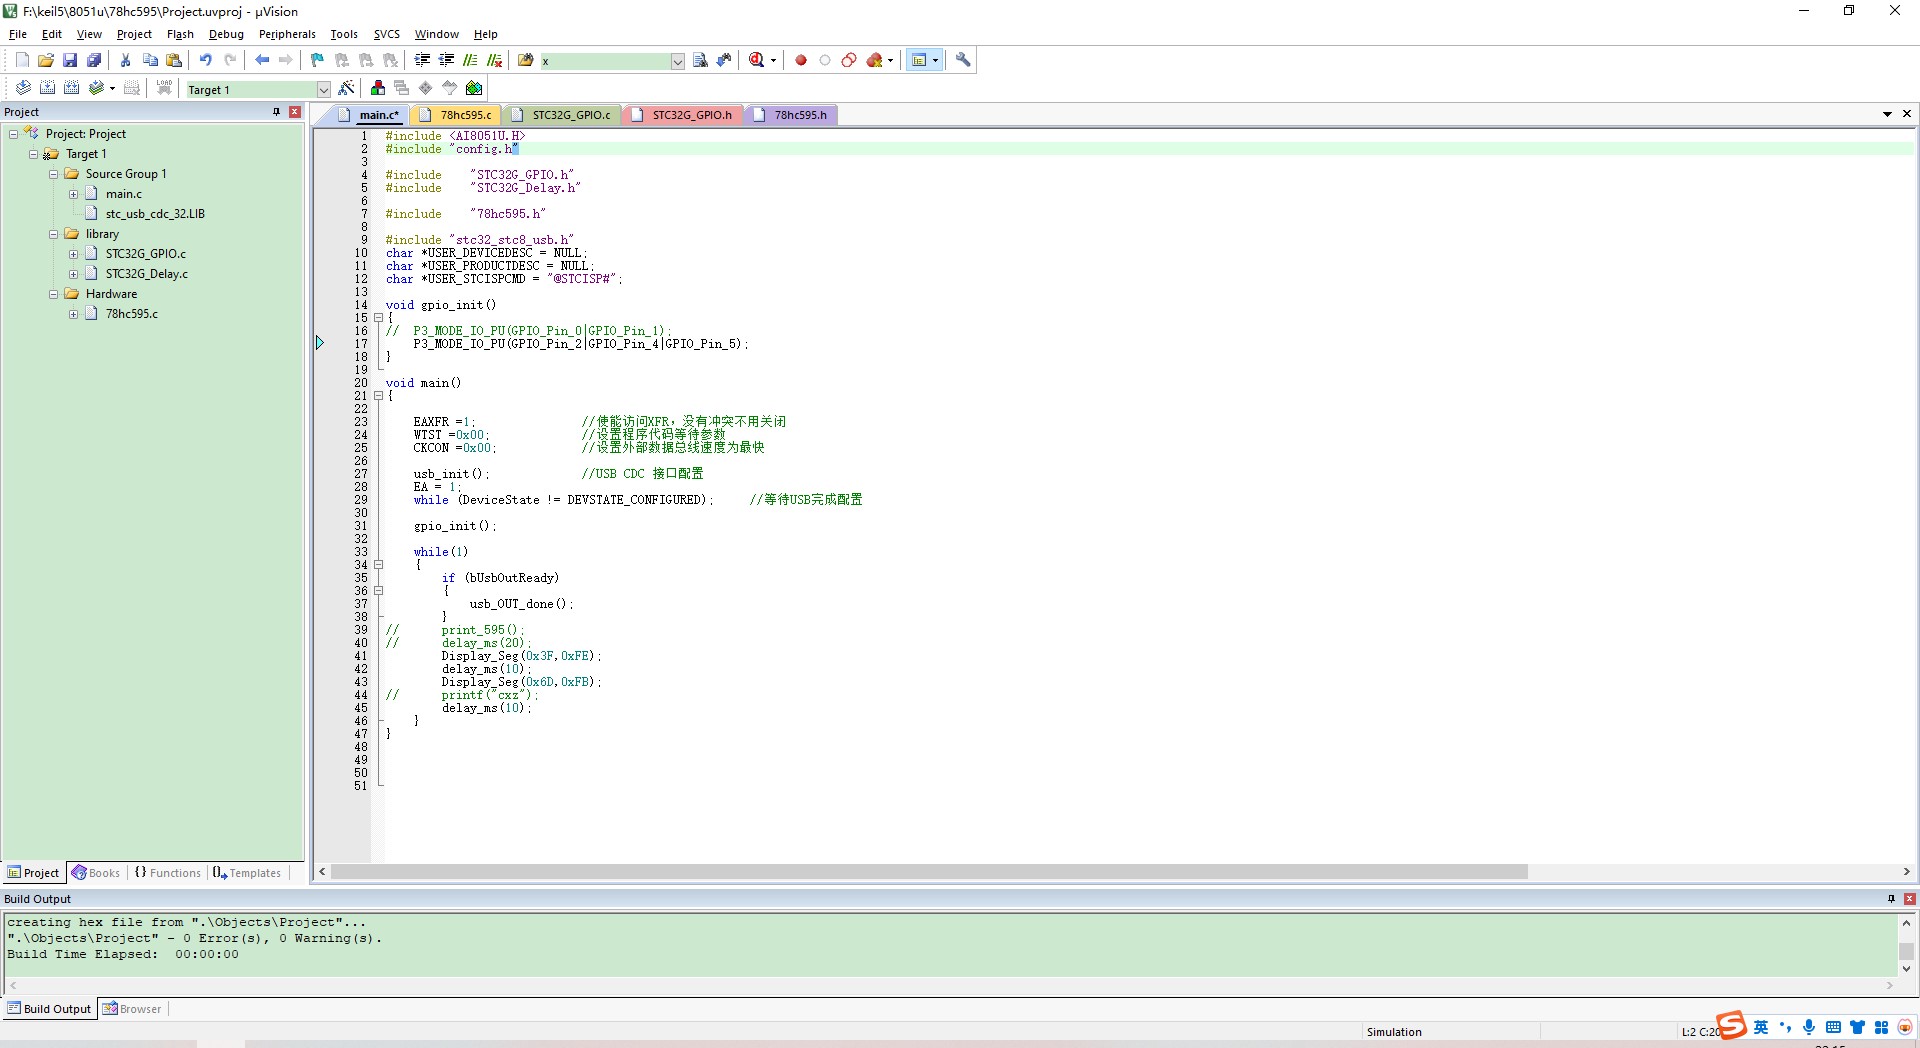The image size is (1920, 1048).
Task: Switch to the Browser output tab
Action: point(132,1009)
